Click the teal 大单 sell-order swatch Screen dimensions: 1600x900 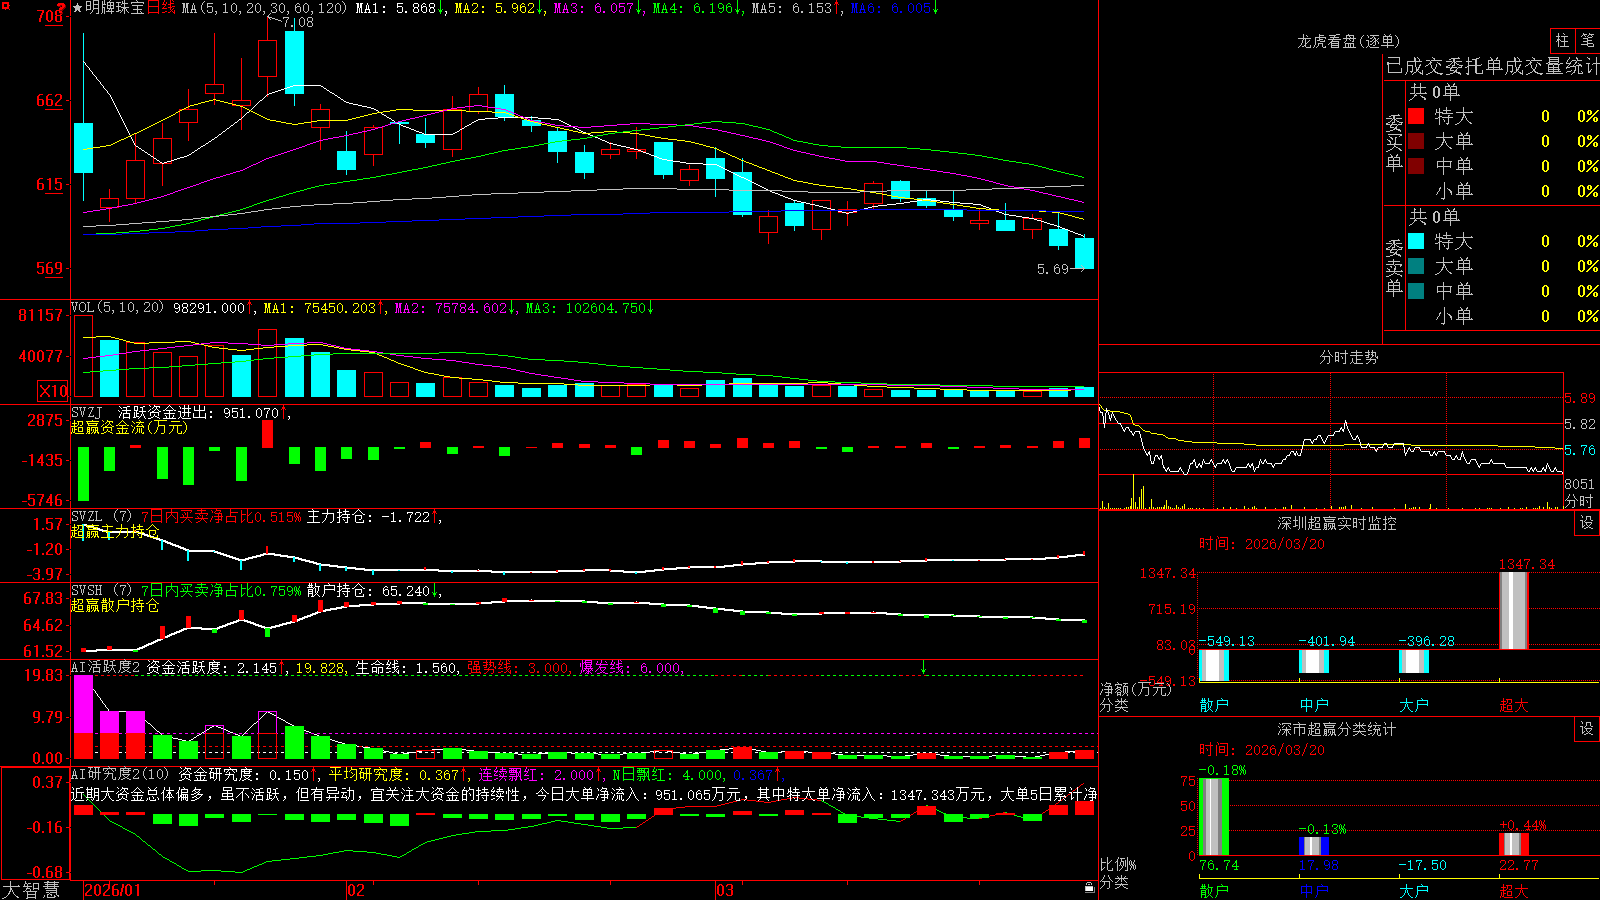(1416, 266)
